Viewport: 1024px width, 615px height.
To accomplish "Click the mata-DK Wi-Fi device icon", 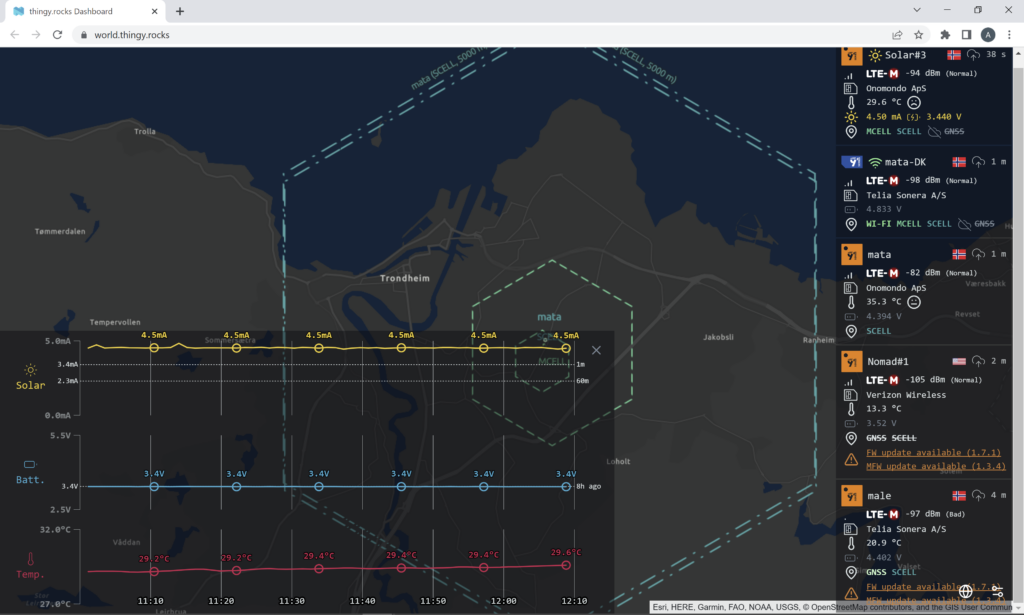I will click(851, 162).
